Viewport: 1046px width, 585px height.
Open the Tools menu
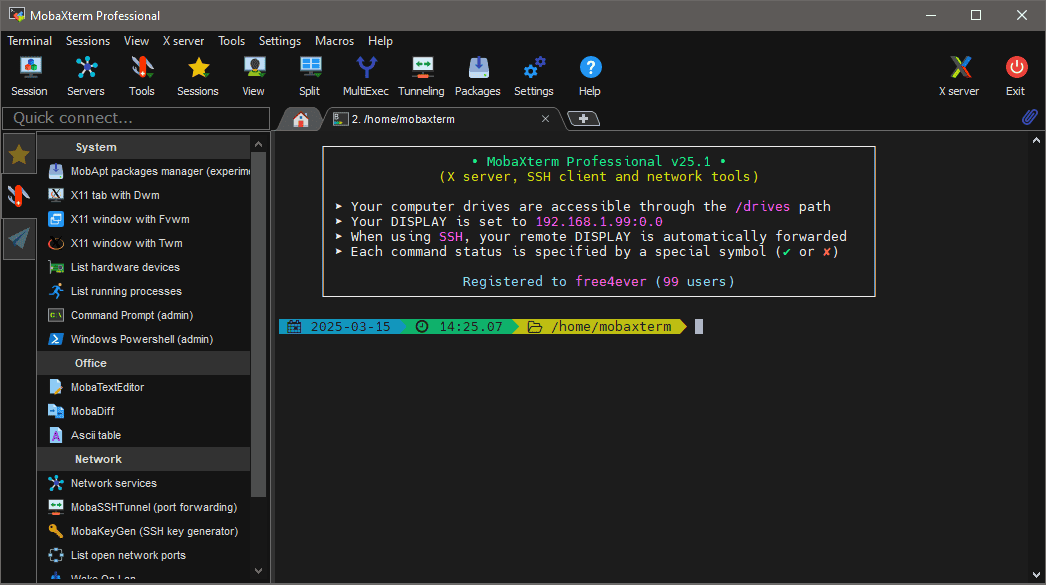tap(231, 41)
